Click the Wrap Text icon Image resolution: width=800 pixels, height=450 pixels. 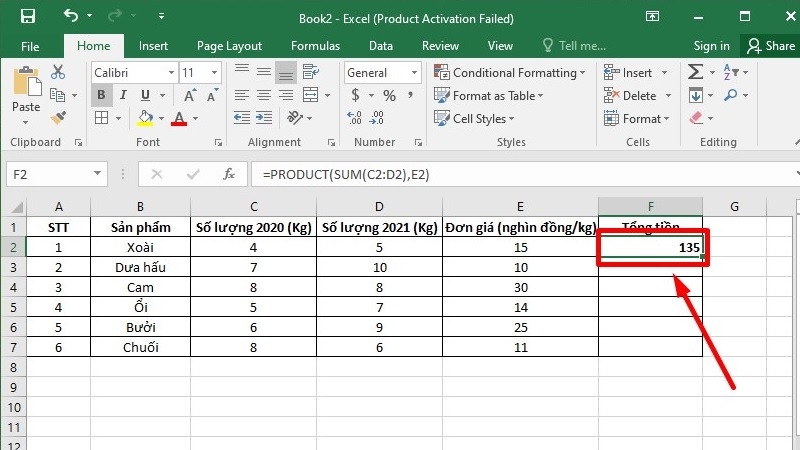coord(310,72)
